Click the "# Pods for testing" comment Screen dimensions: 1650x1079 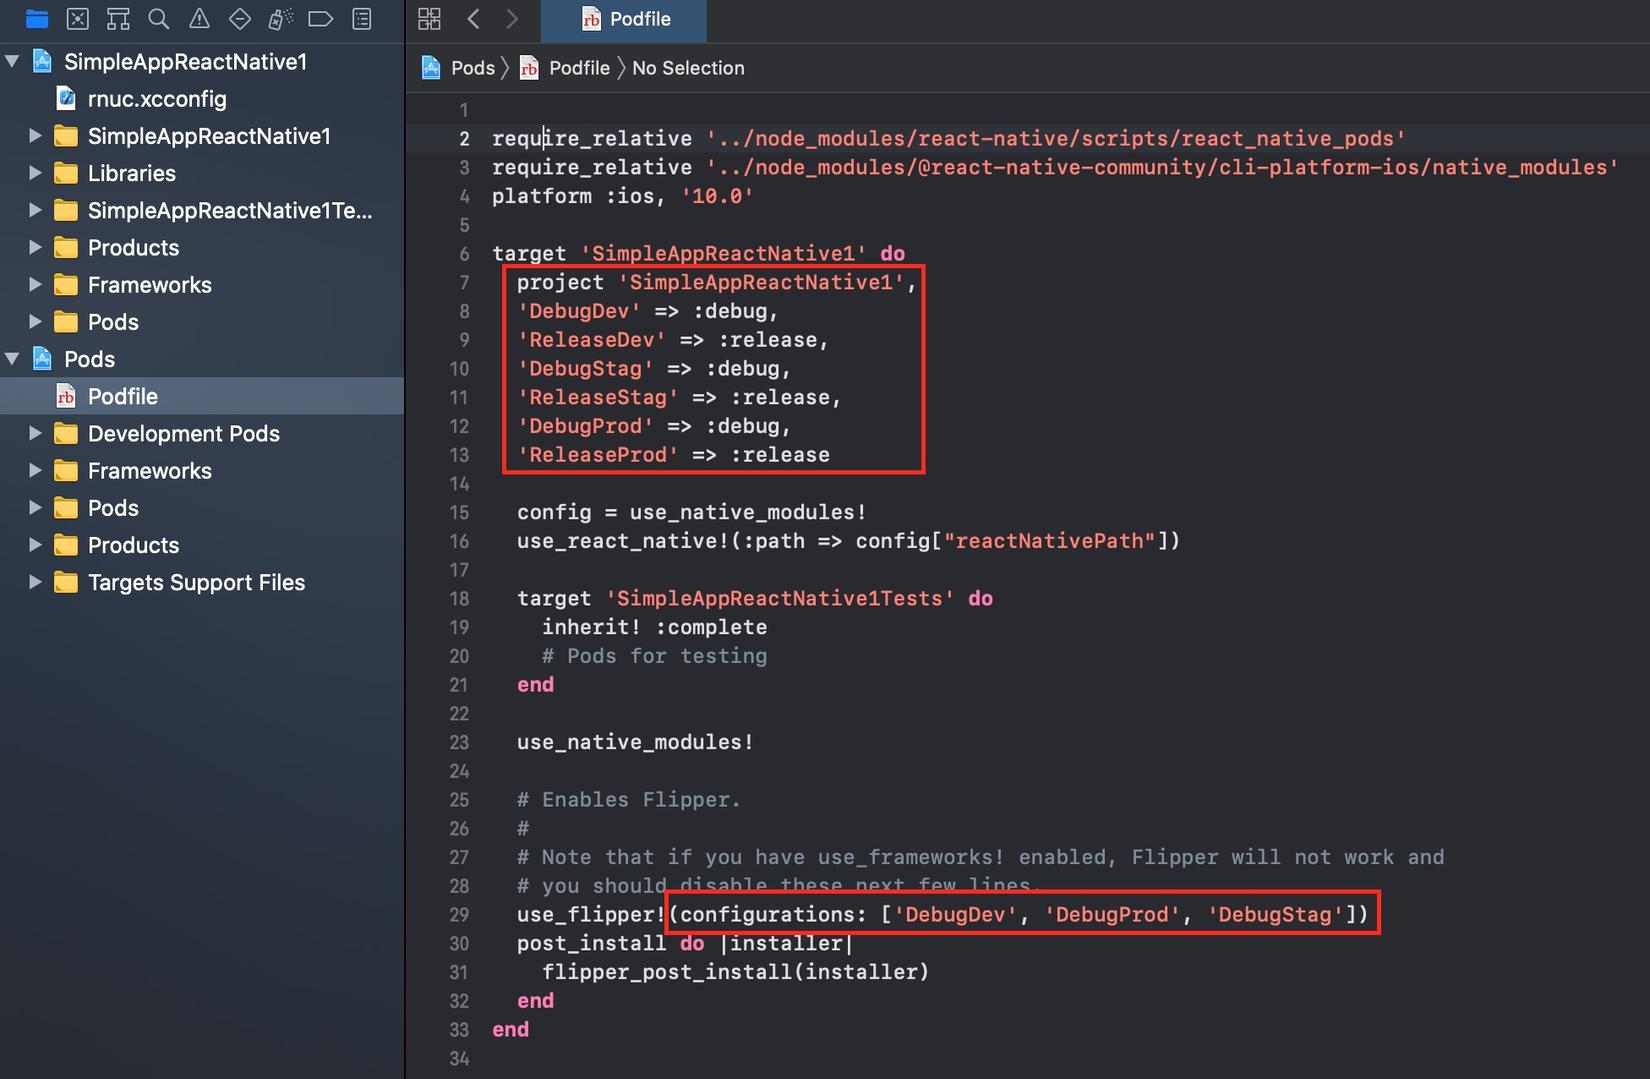[x=655, y=656]
